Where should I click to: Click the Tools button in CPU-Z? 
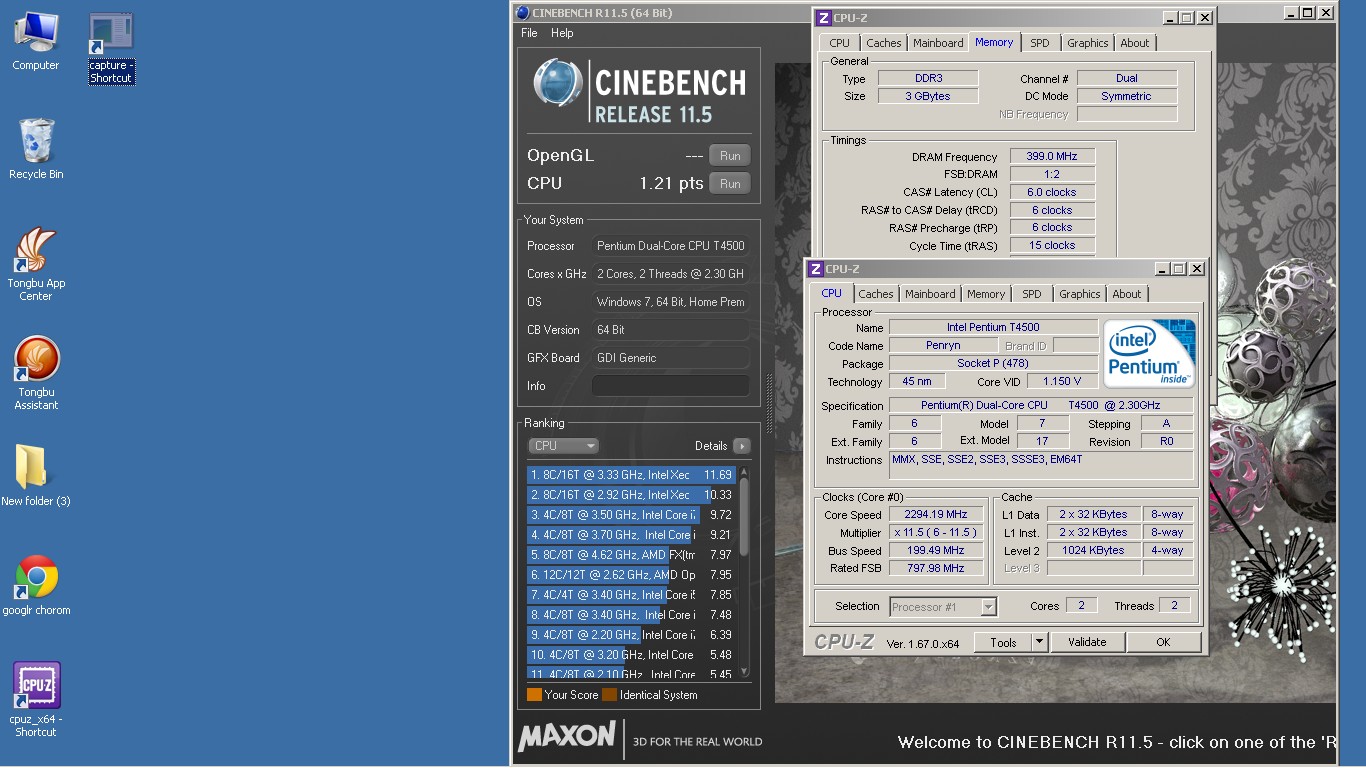[1003, 643]
